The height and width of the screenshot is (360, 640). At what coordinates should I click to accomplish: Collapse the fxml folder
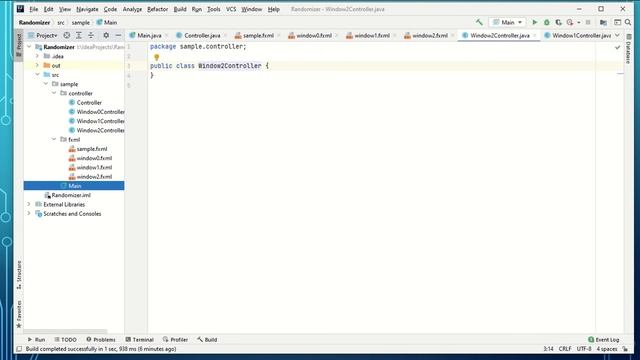tap(54, 139)
